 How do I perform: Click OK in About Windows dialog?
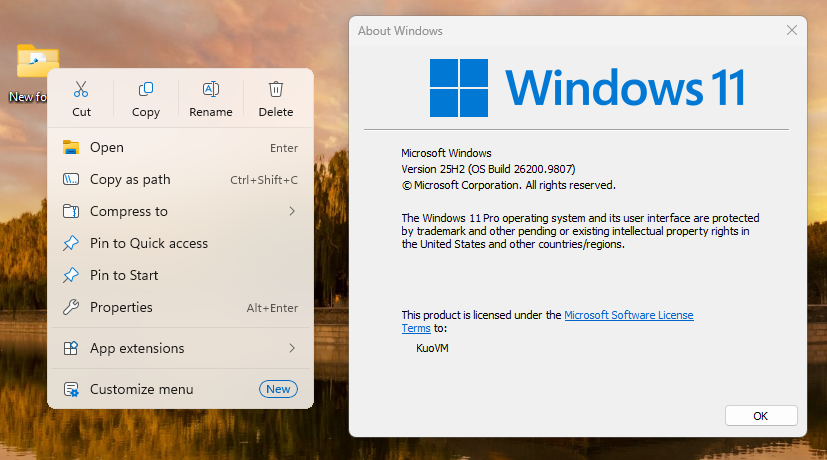click(761, 416)
